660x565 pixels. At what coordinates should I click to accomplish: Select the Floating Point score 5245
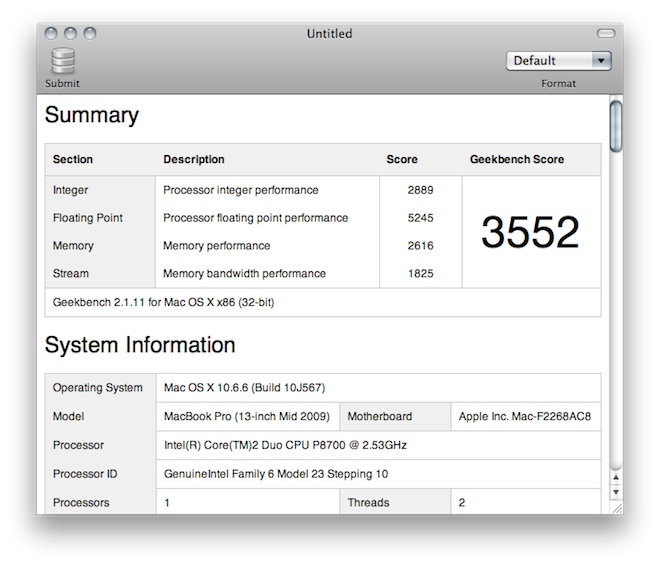(x=420, y=218)
